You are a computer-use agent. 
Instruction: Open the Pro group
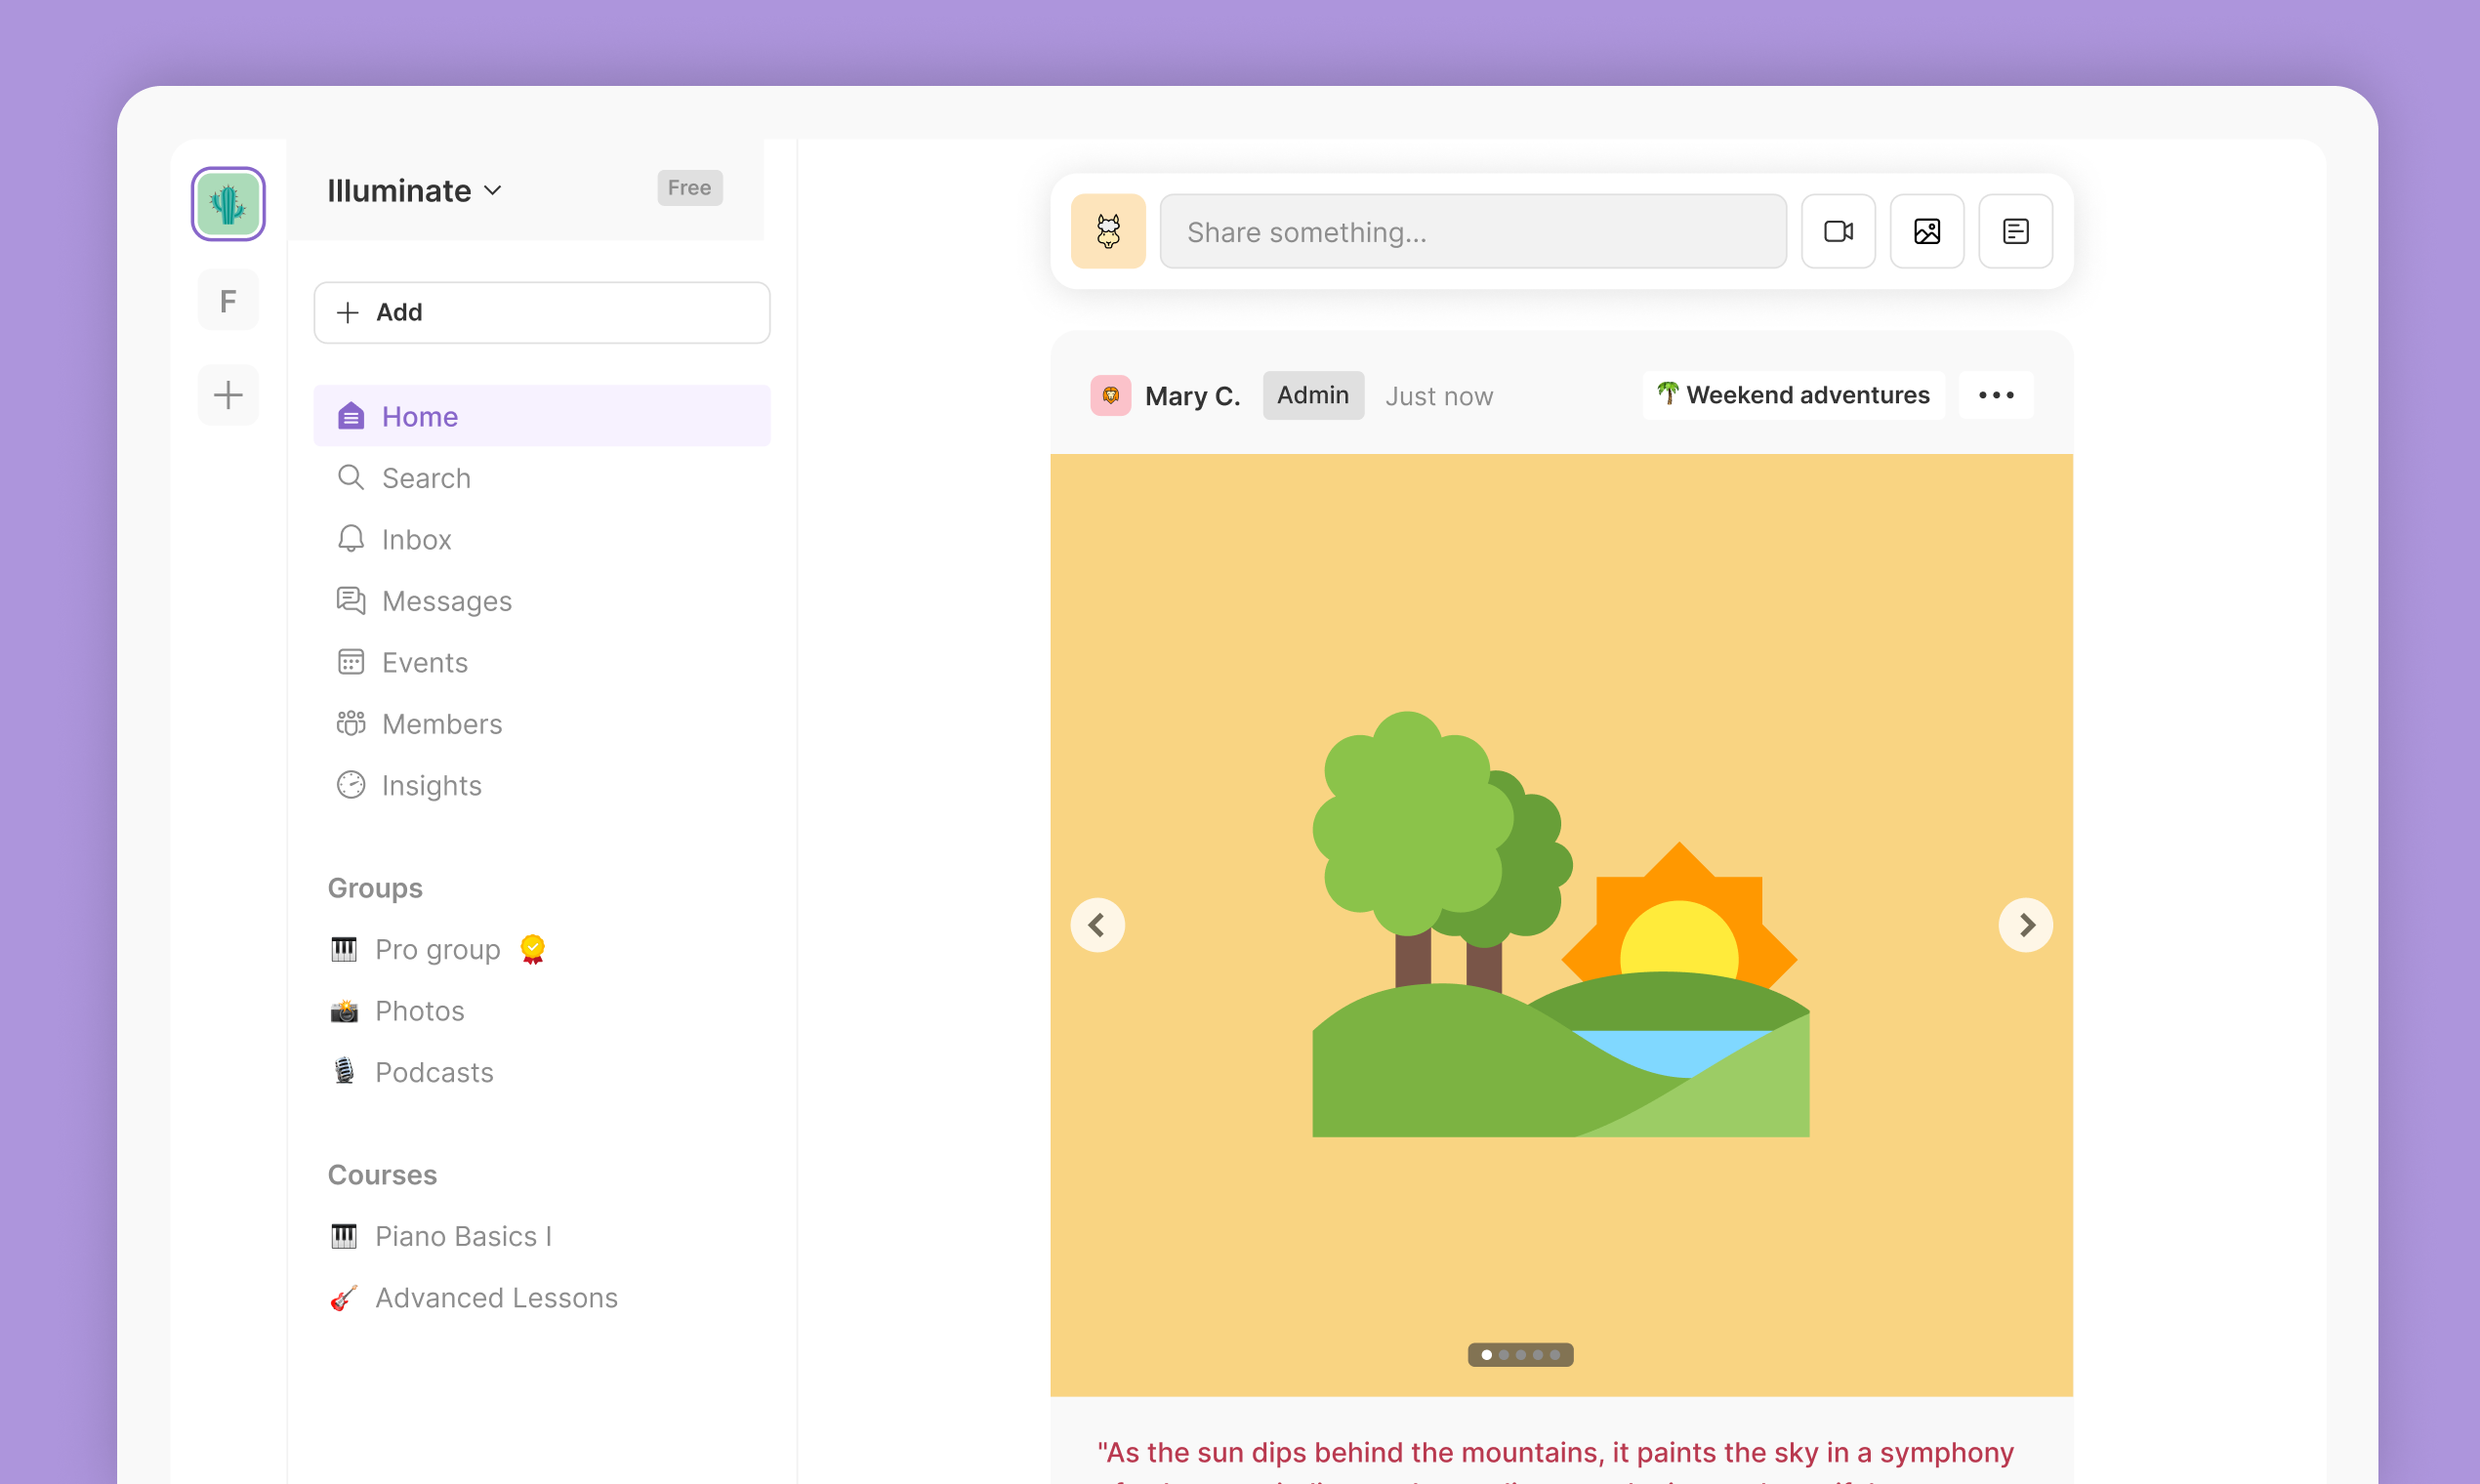click(437, 949)
